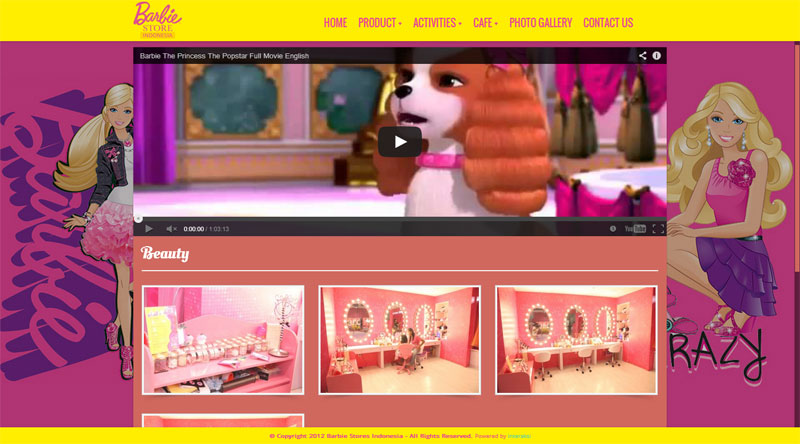Click the 0:00:00 video time display
800x444 pixels.
pos(193,229)
